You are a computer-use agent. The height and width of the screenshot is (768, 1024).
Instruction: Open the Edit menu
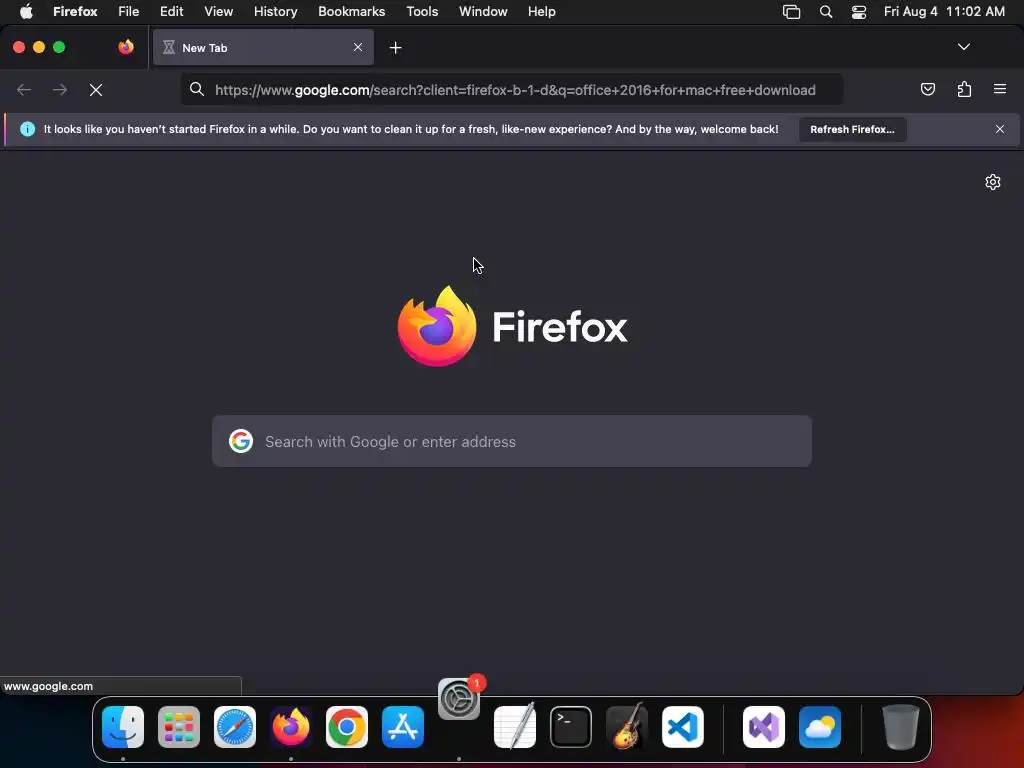(x=172, y=12)
